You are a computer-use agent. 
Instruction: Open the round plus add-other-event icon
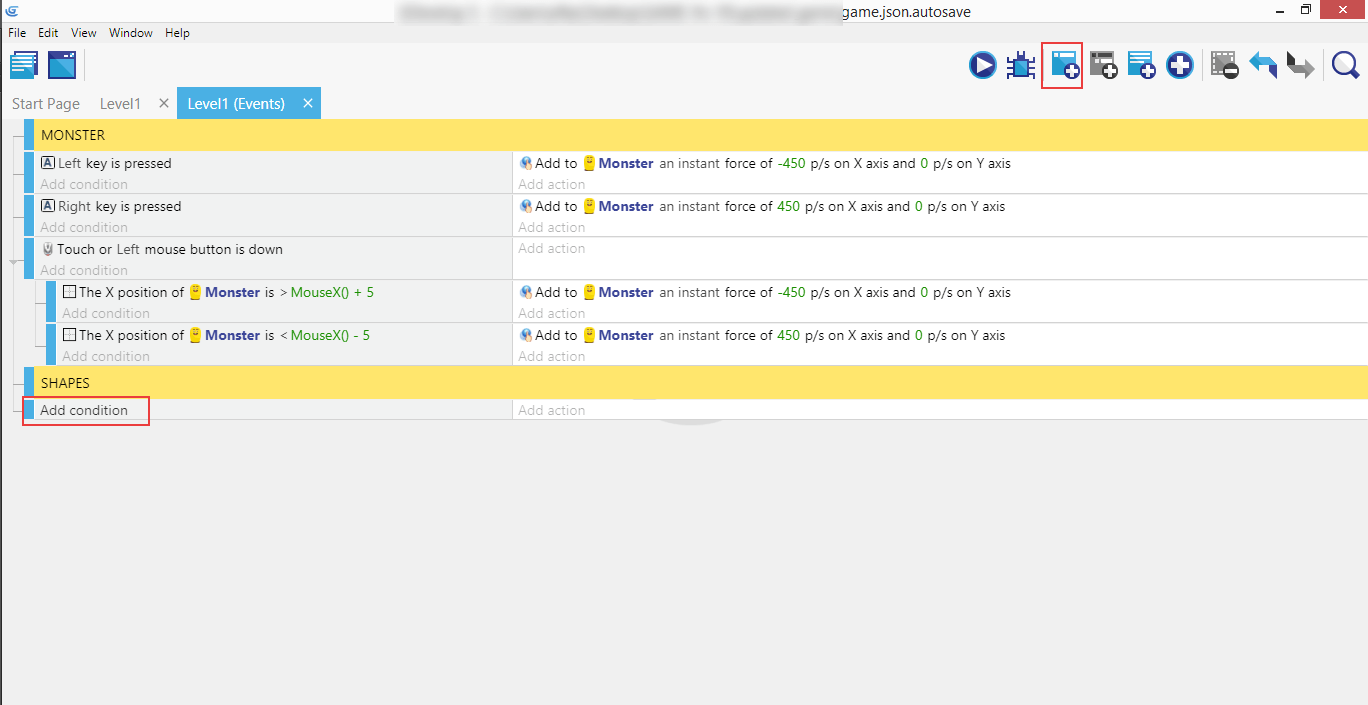(x=1180, y=66)
